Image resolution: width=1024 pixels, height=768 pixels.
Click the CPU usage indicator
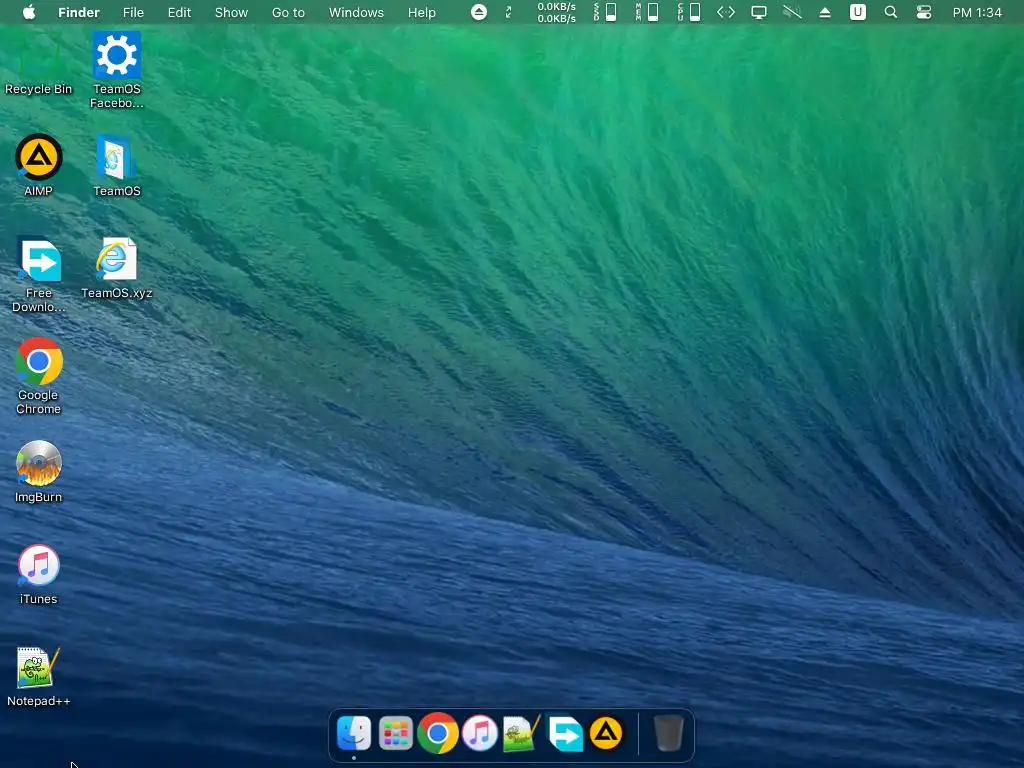click(x=689, y=12)
